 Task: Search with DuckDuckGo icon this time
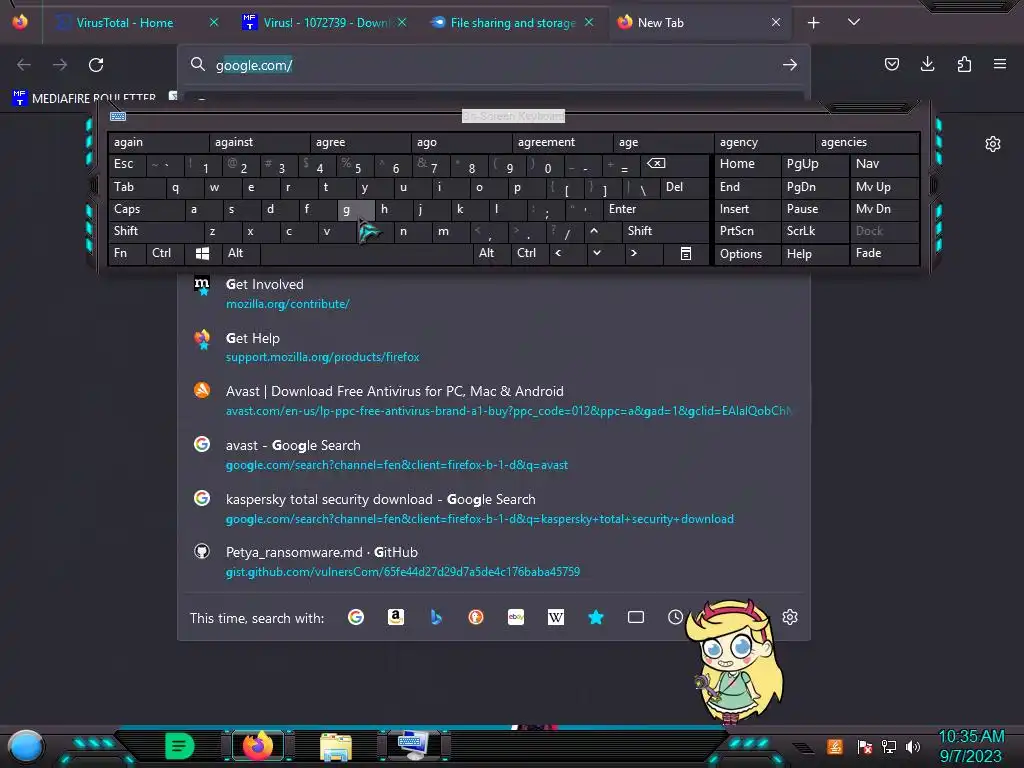coord(476,617)
